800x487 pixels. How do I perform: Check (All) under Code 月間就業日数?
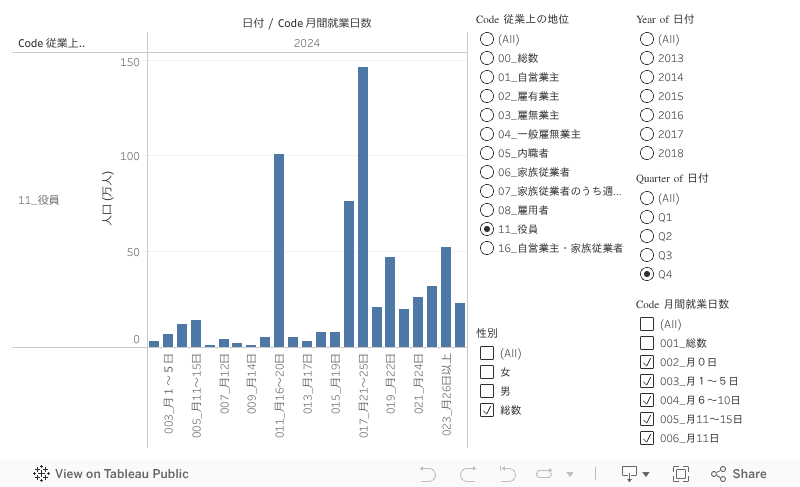point(646,324)
